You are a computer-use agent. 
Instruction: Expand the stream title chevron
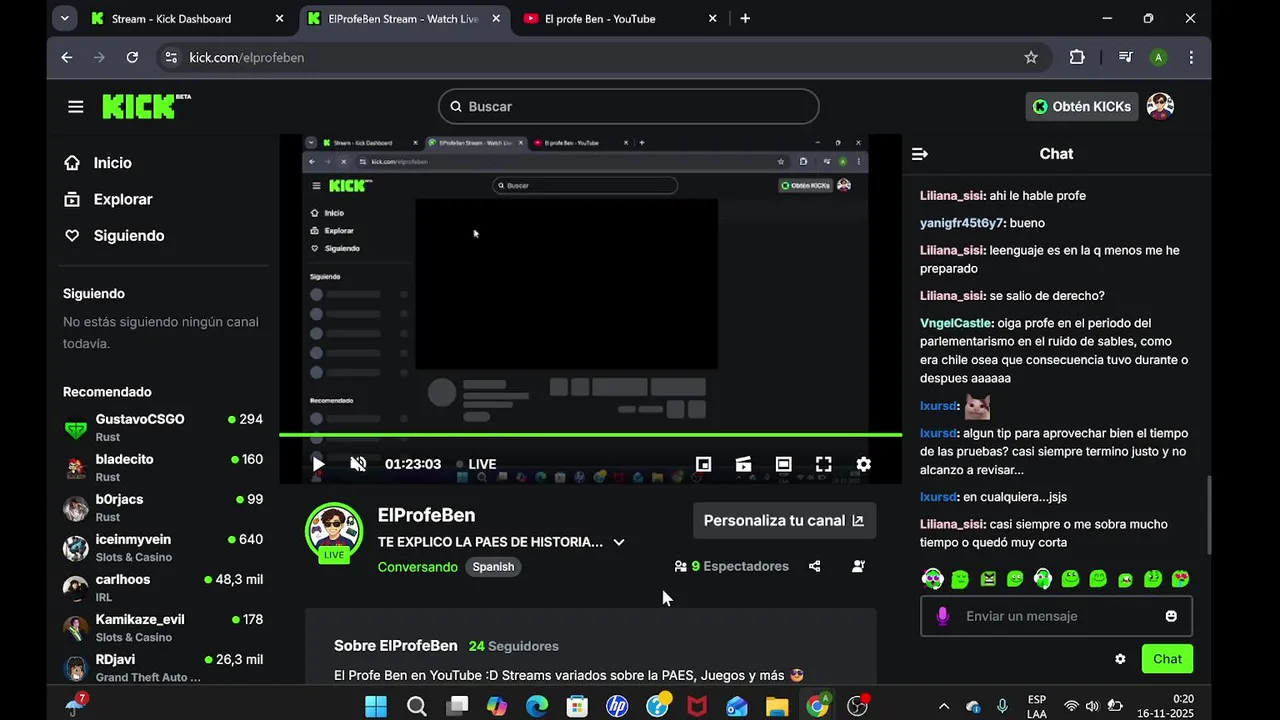click(x=619, y=542)
